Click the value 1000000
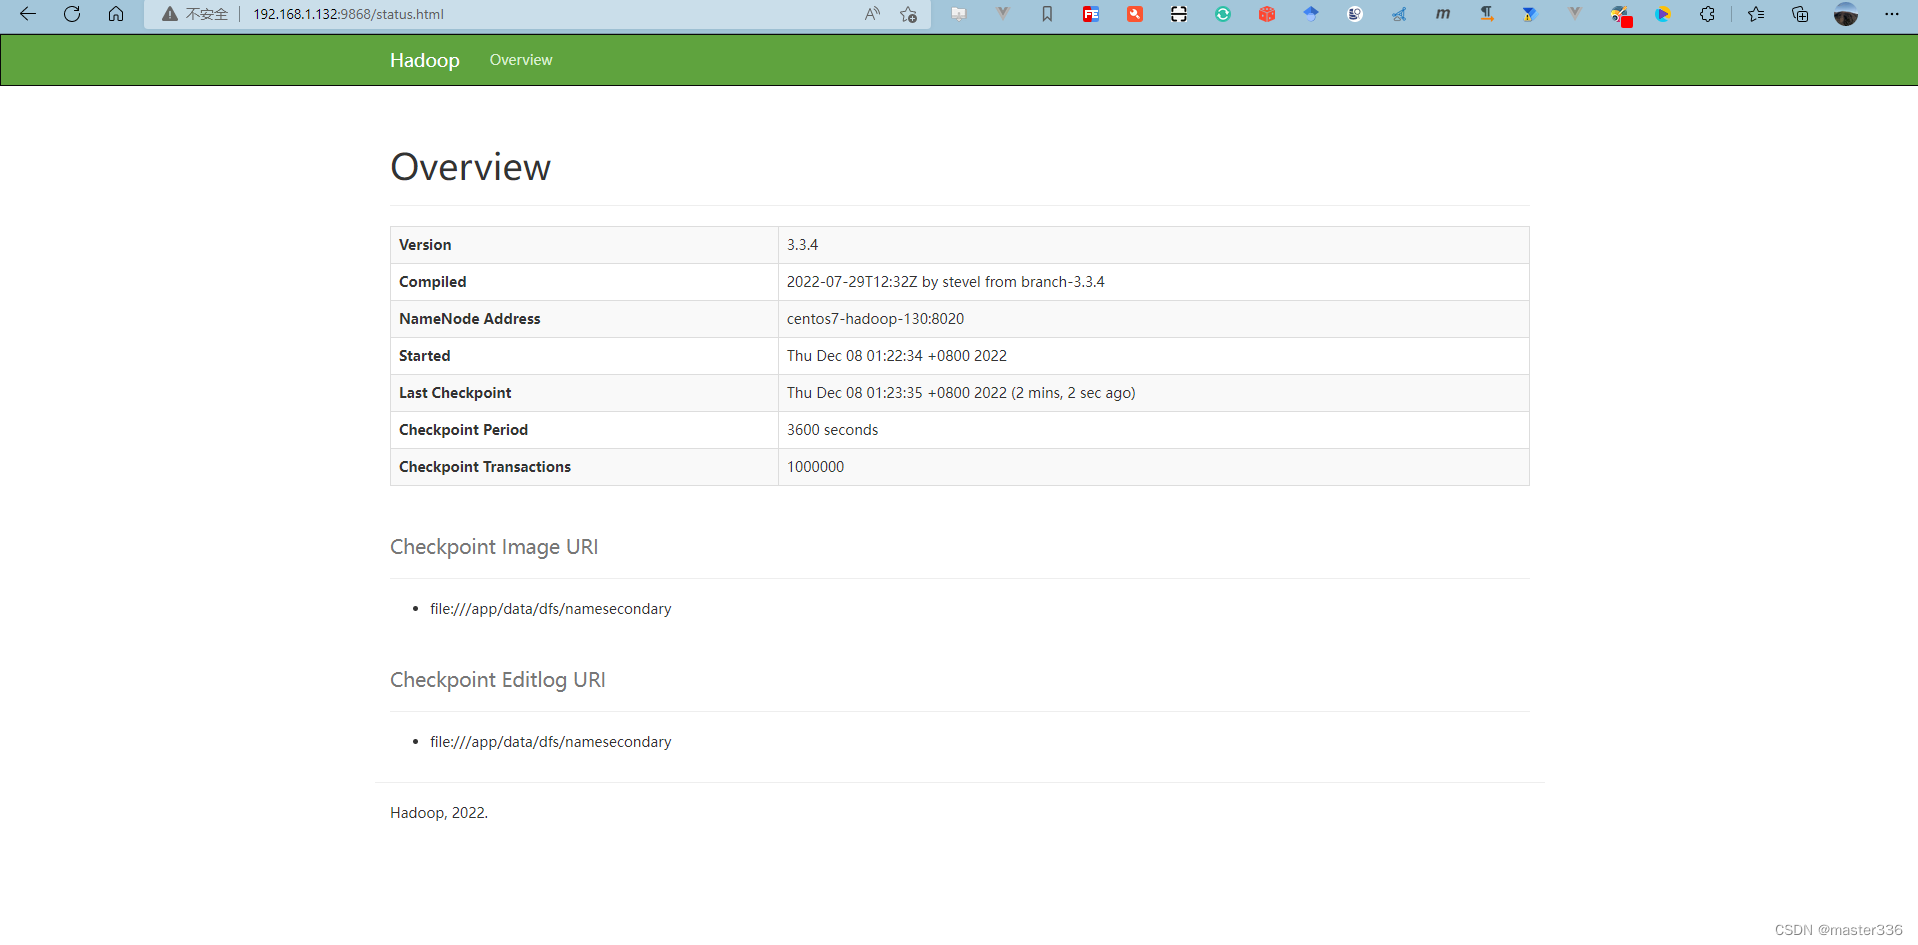1918x945 pixels. pyautogui.click(x=815, y=467)
